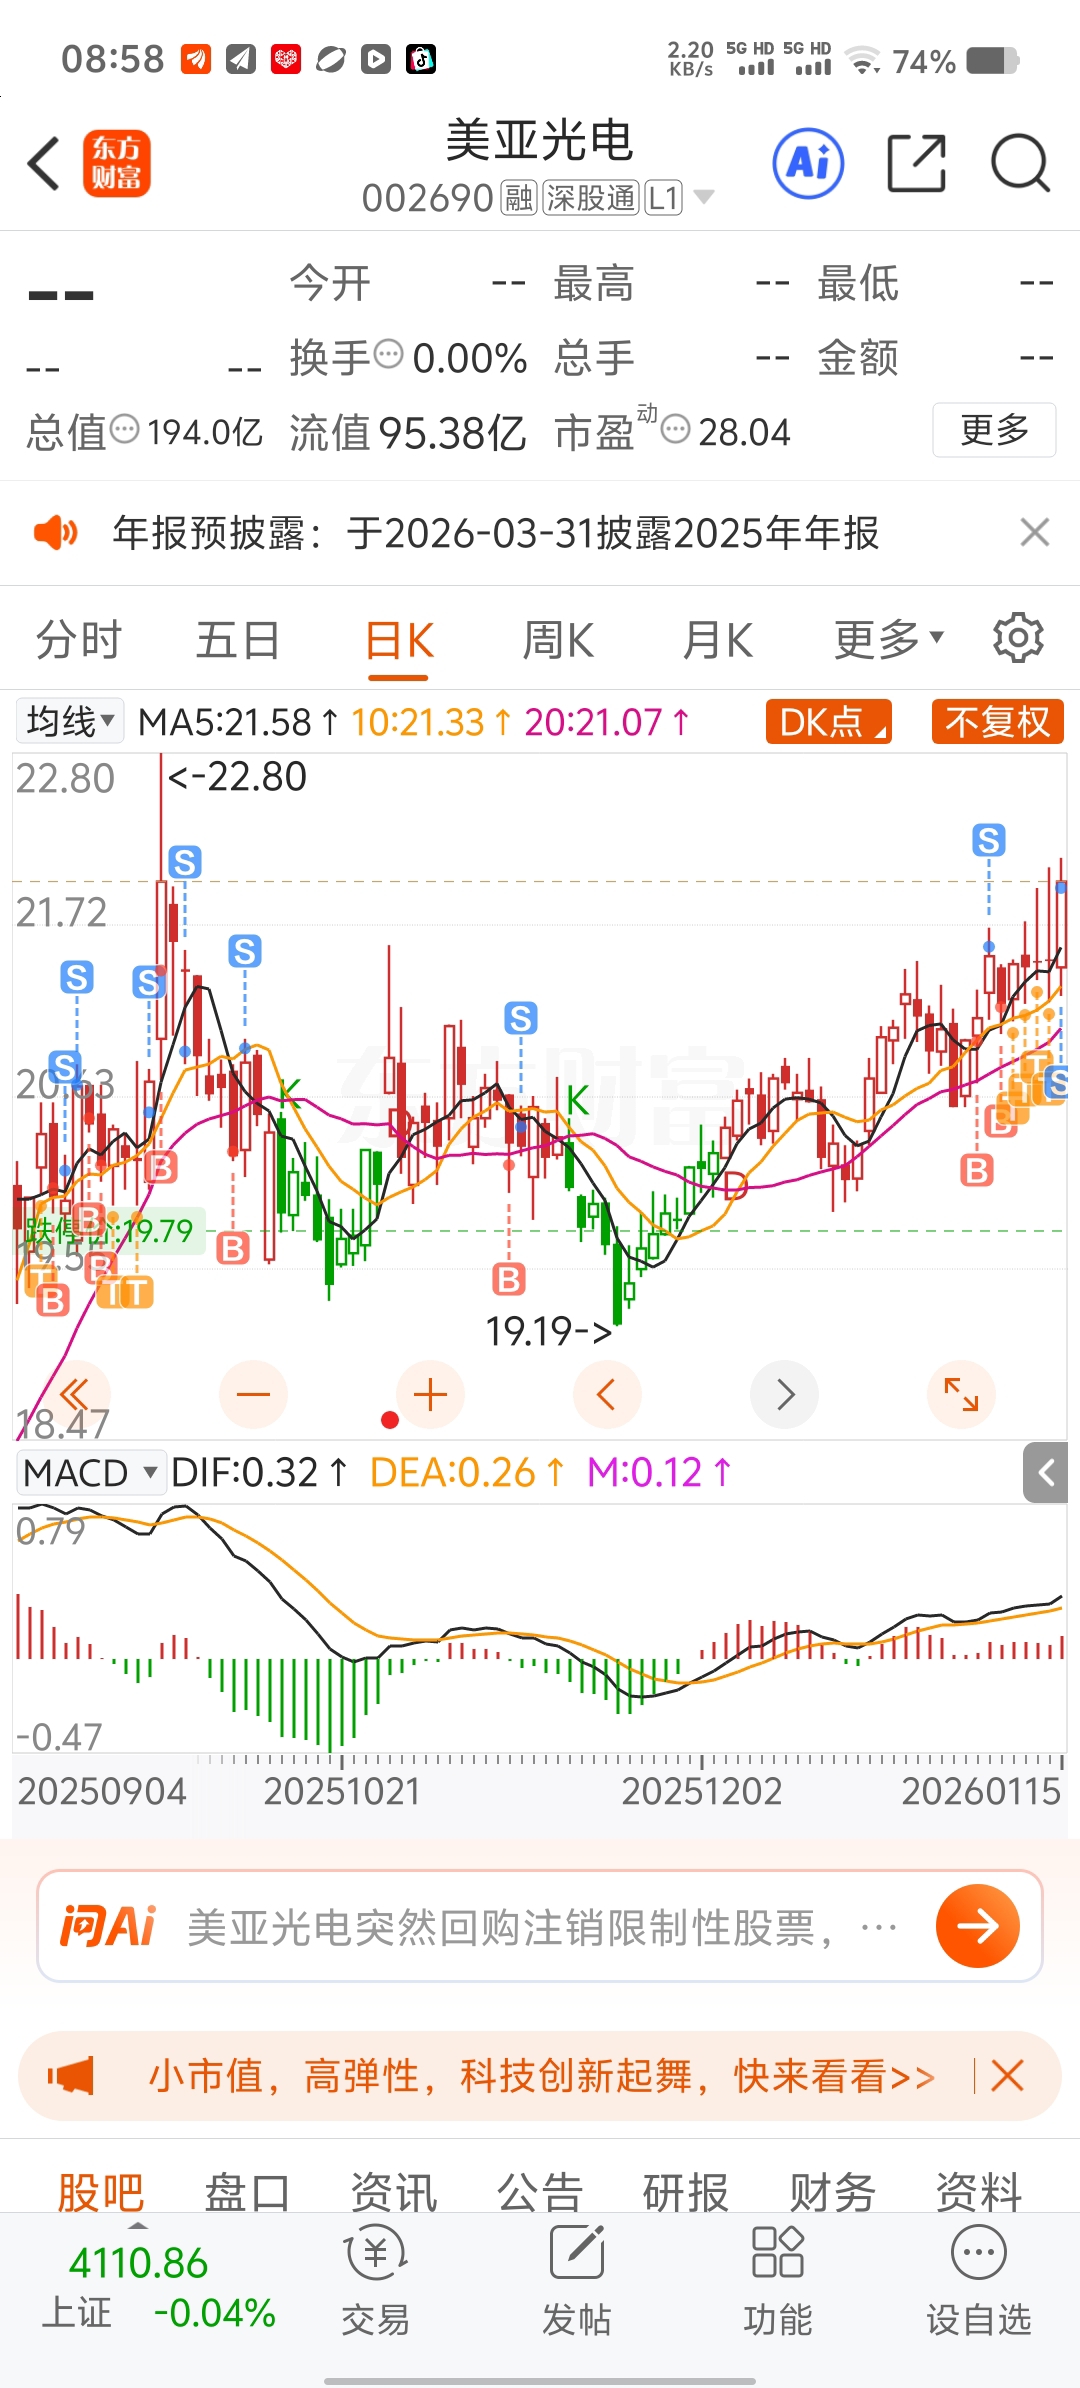
Task: Open the search magnifier
Action: coord(1020,163)
